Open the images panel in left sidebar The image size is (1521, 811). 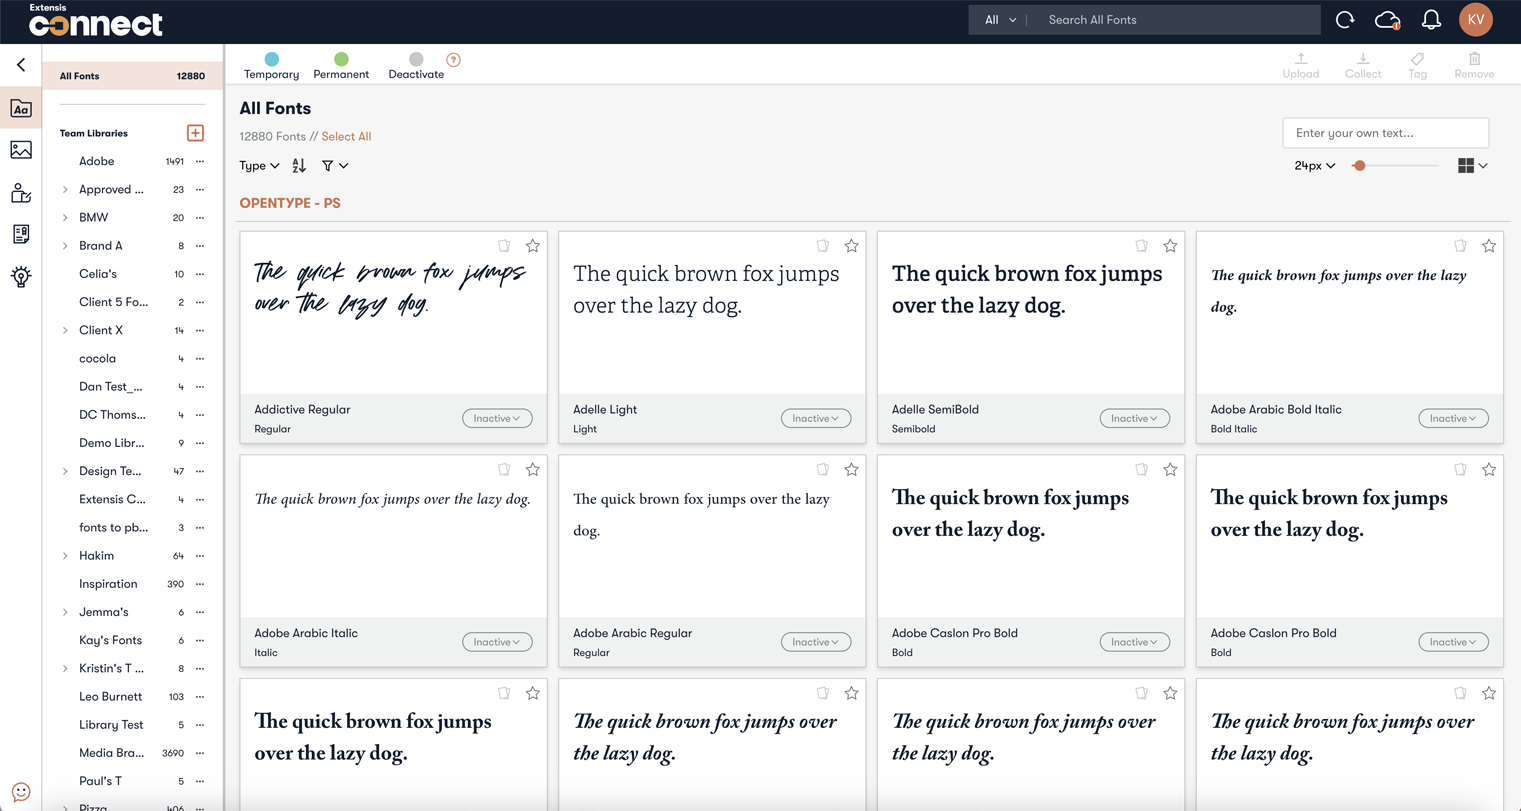(x=21, y=150)
